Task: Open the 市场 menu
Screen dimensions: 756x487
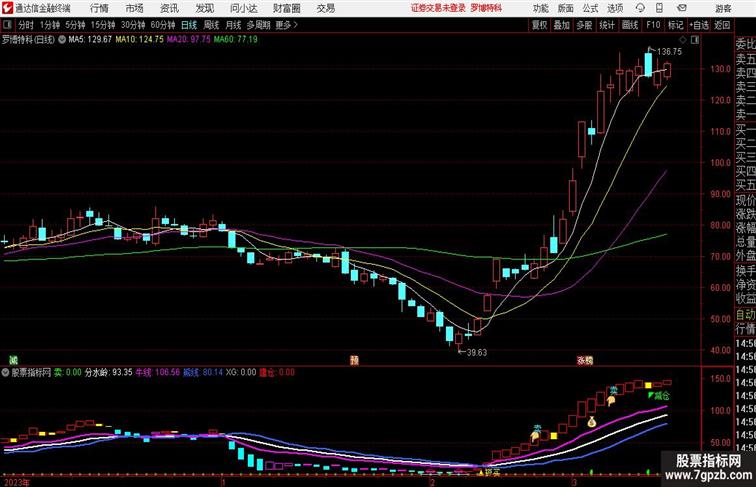Action: [x=134, y=8]
